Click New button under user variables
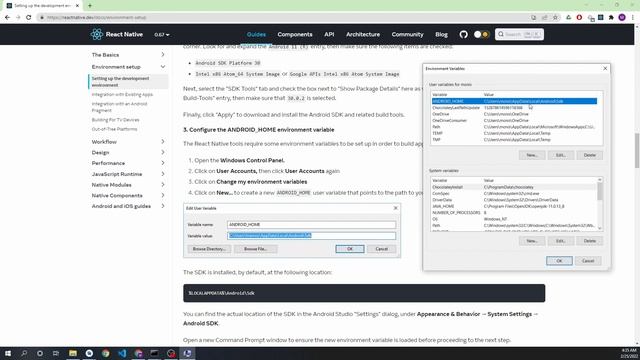 pos(532,155)
